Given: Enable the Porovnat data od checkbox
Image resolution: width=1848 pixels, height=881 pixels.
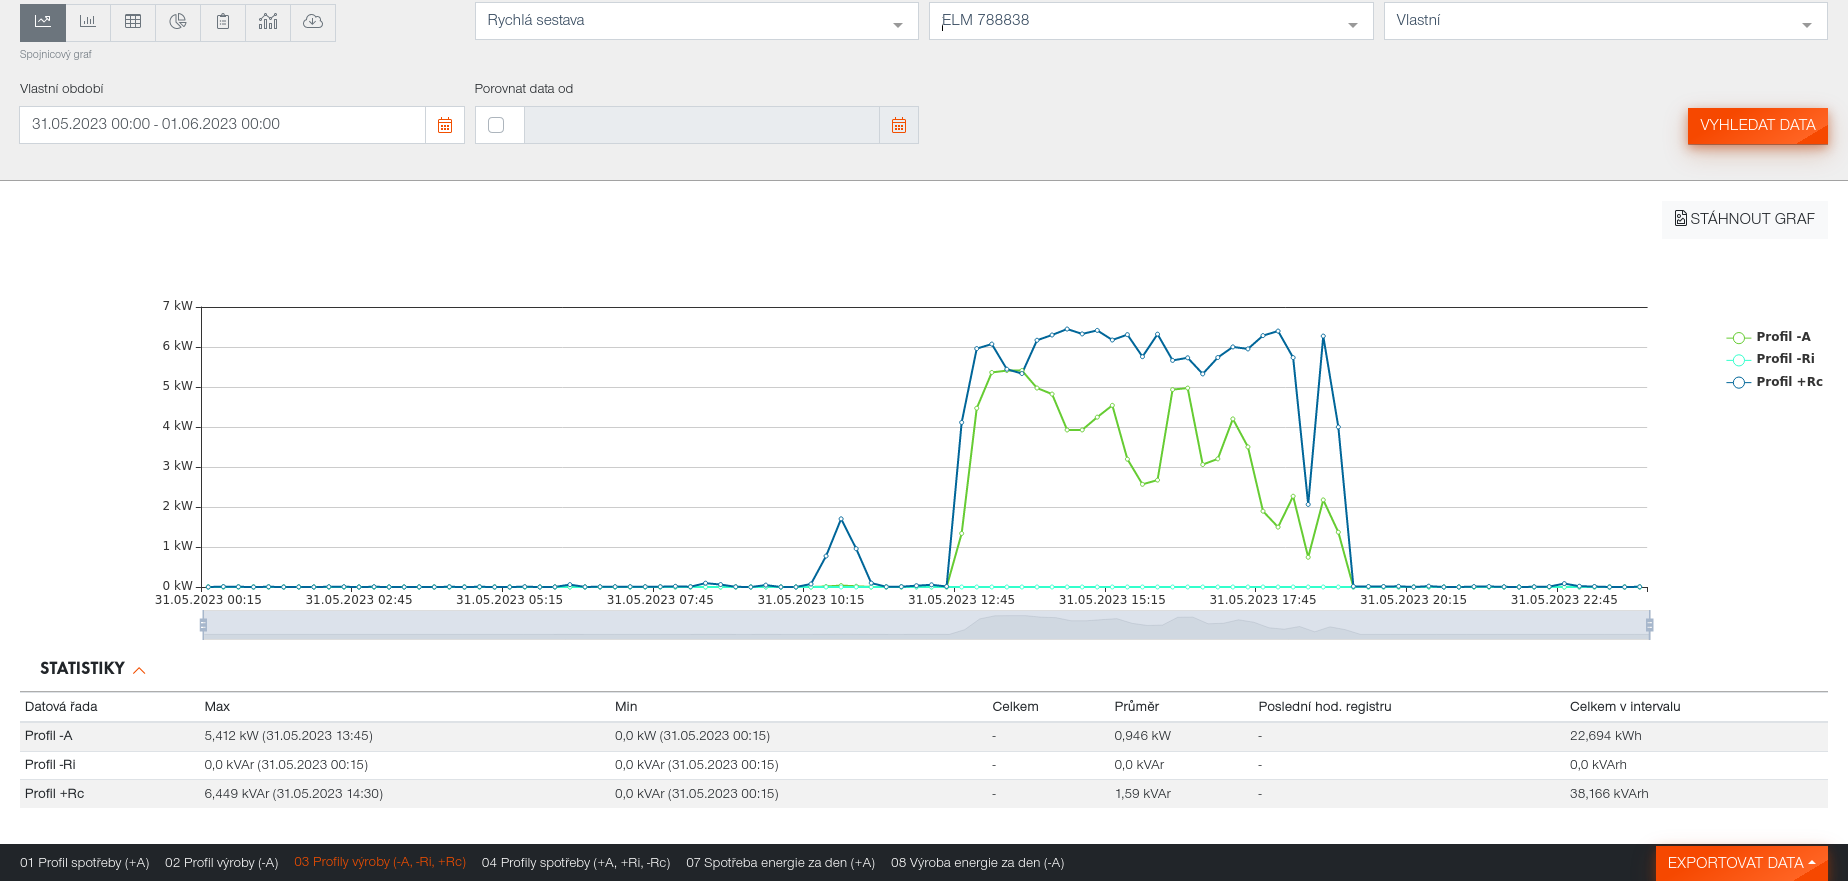Looking at the screenshot, I should [496, 125].
